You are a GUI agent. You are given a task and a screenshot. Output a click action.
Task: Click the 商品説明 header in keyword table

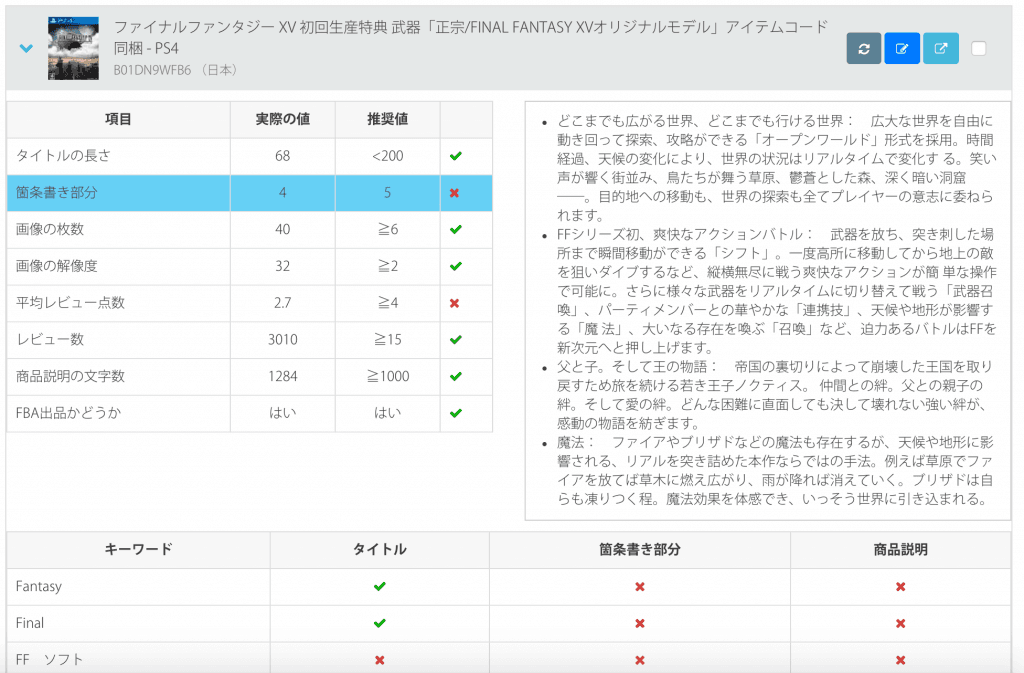point(901,550)
